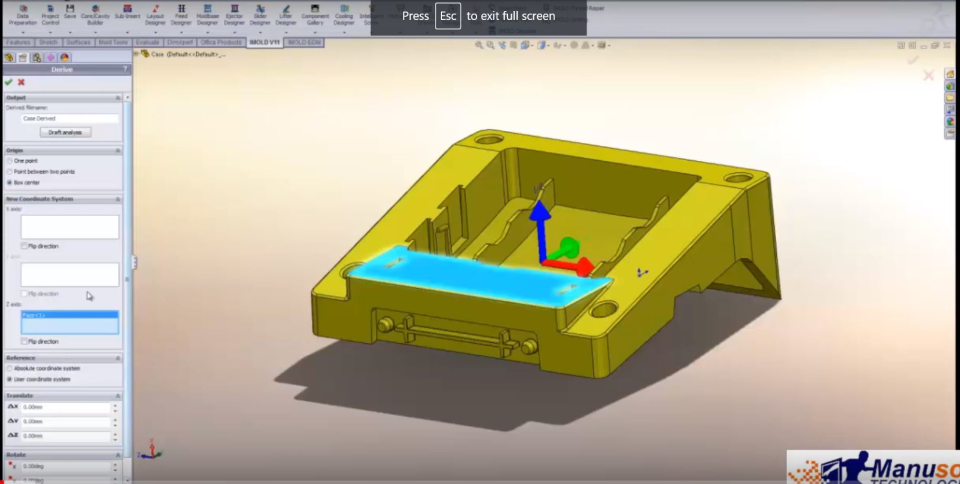This screenshot has width=960, height=484.
Task: Click the ΔY translate value field
Action: point(66,422)
